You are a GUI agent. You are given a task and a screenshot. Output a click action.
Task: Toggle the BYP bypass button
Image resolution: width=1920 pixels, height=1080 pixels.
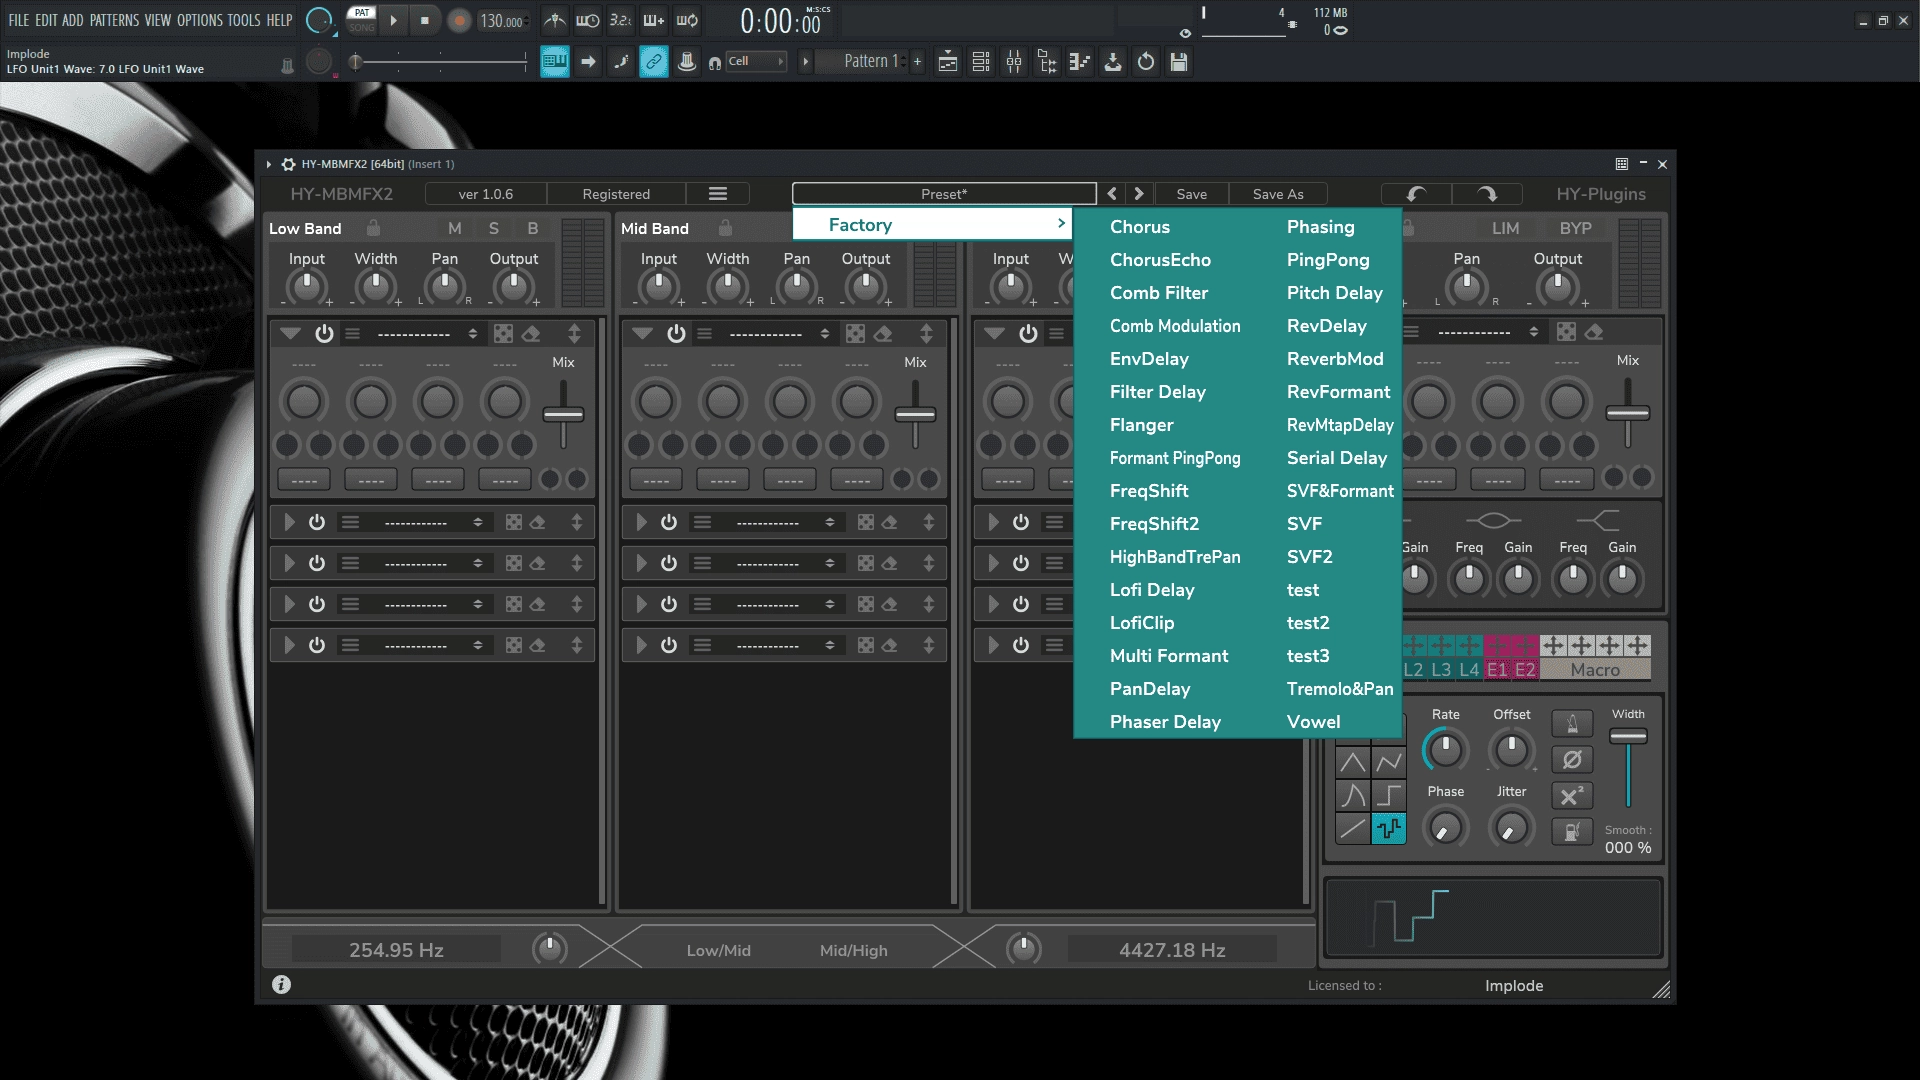click(x=1575, y=228)
